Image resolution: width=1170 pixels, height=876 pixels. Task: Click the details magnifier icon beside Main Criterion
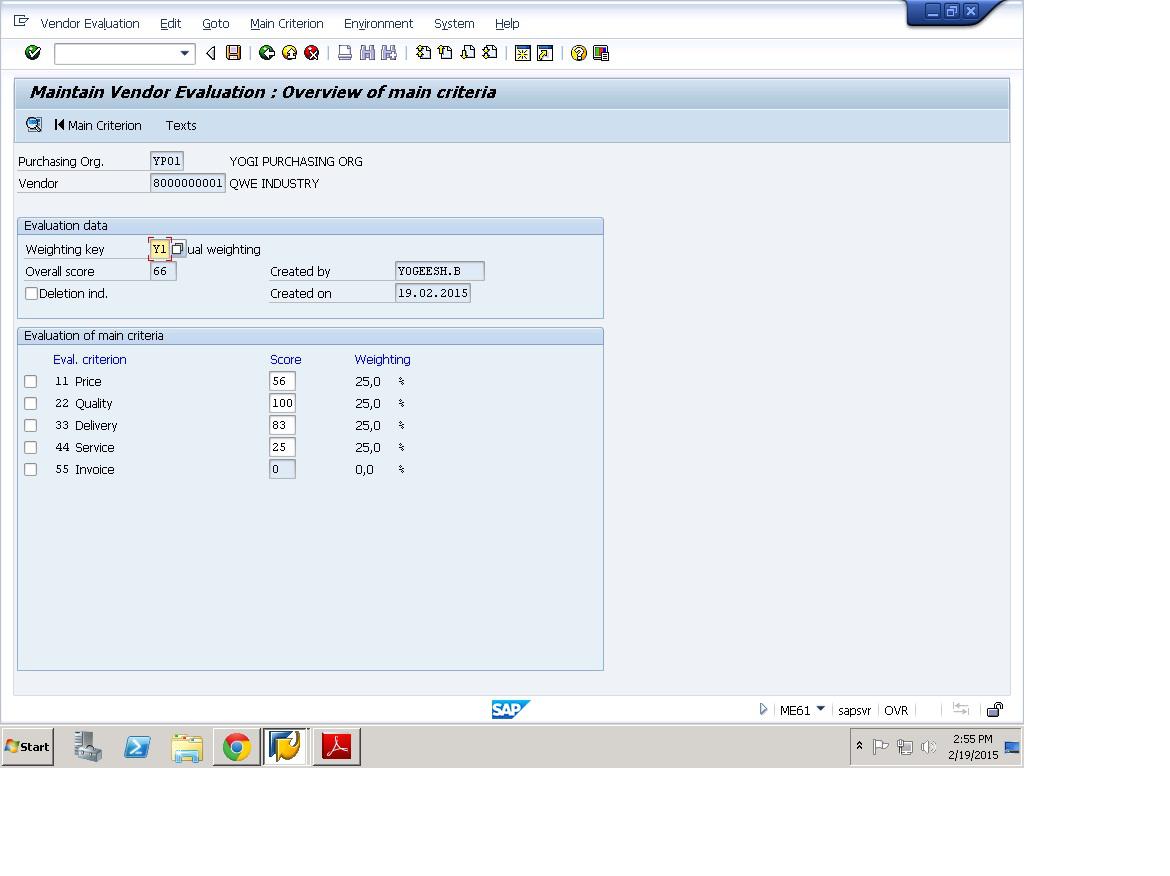(34, 125)
